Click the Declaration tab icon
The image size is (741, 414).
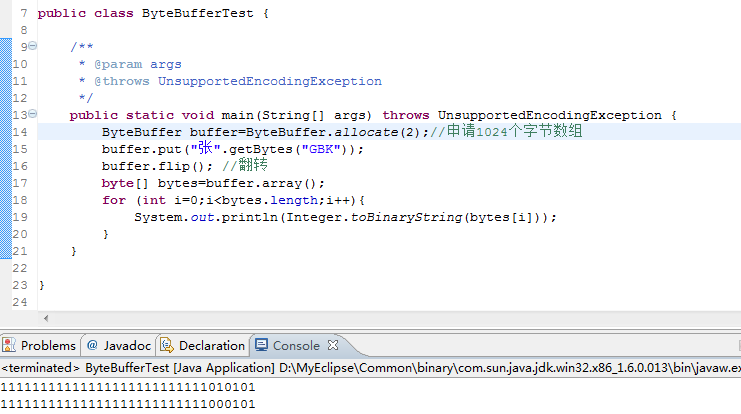click(x=166, y=345)
